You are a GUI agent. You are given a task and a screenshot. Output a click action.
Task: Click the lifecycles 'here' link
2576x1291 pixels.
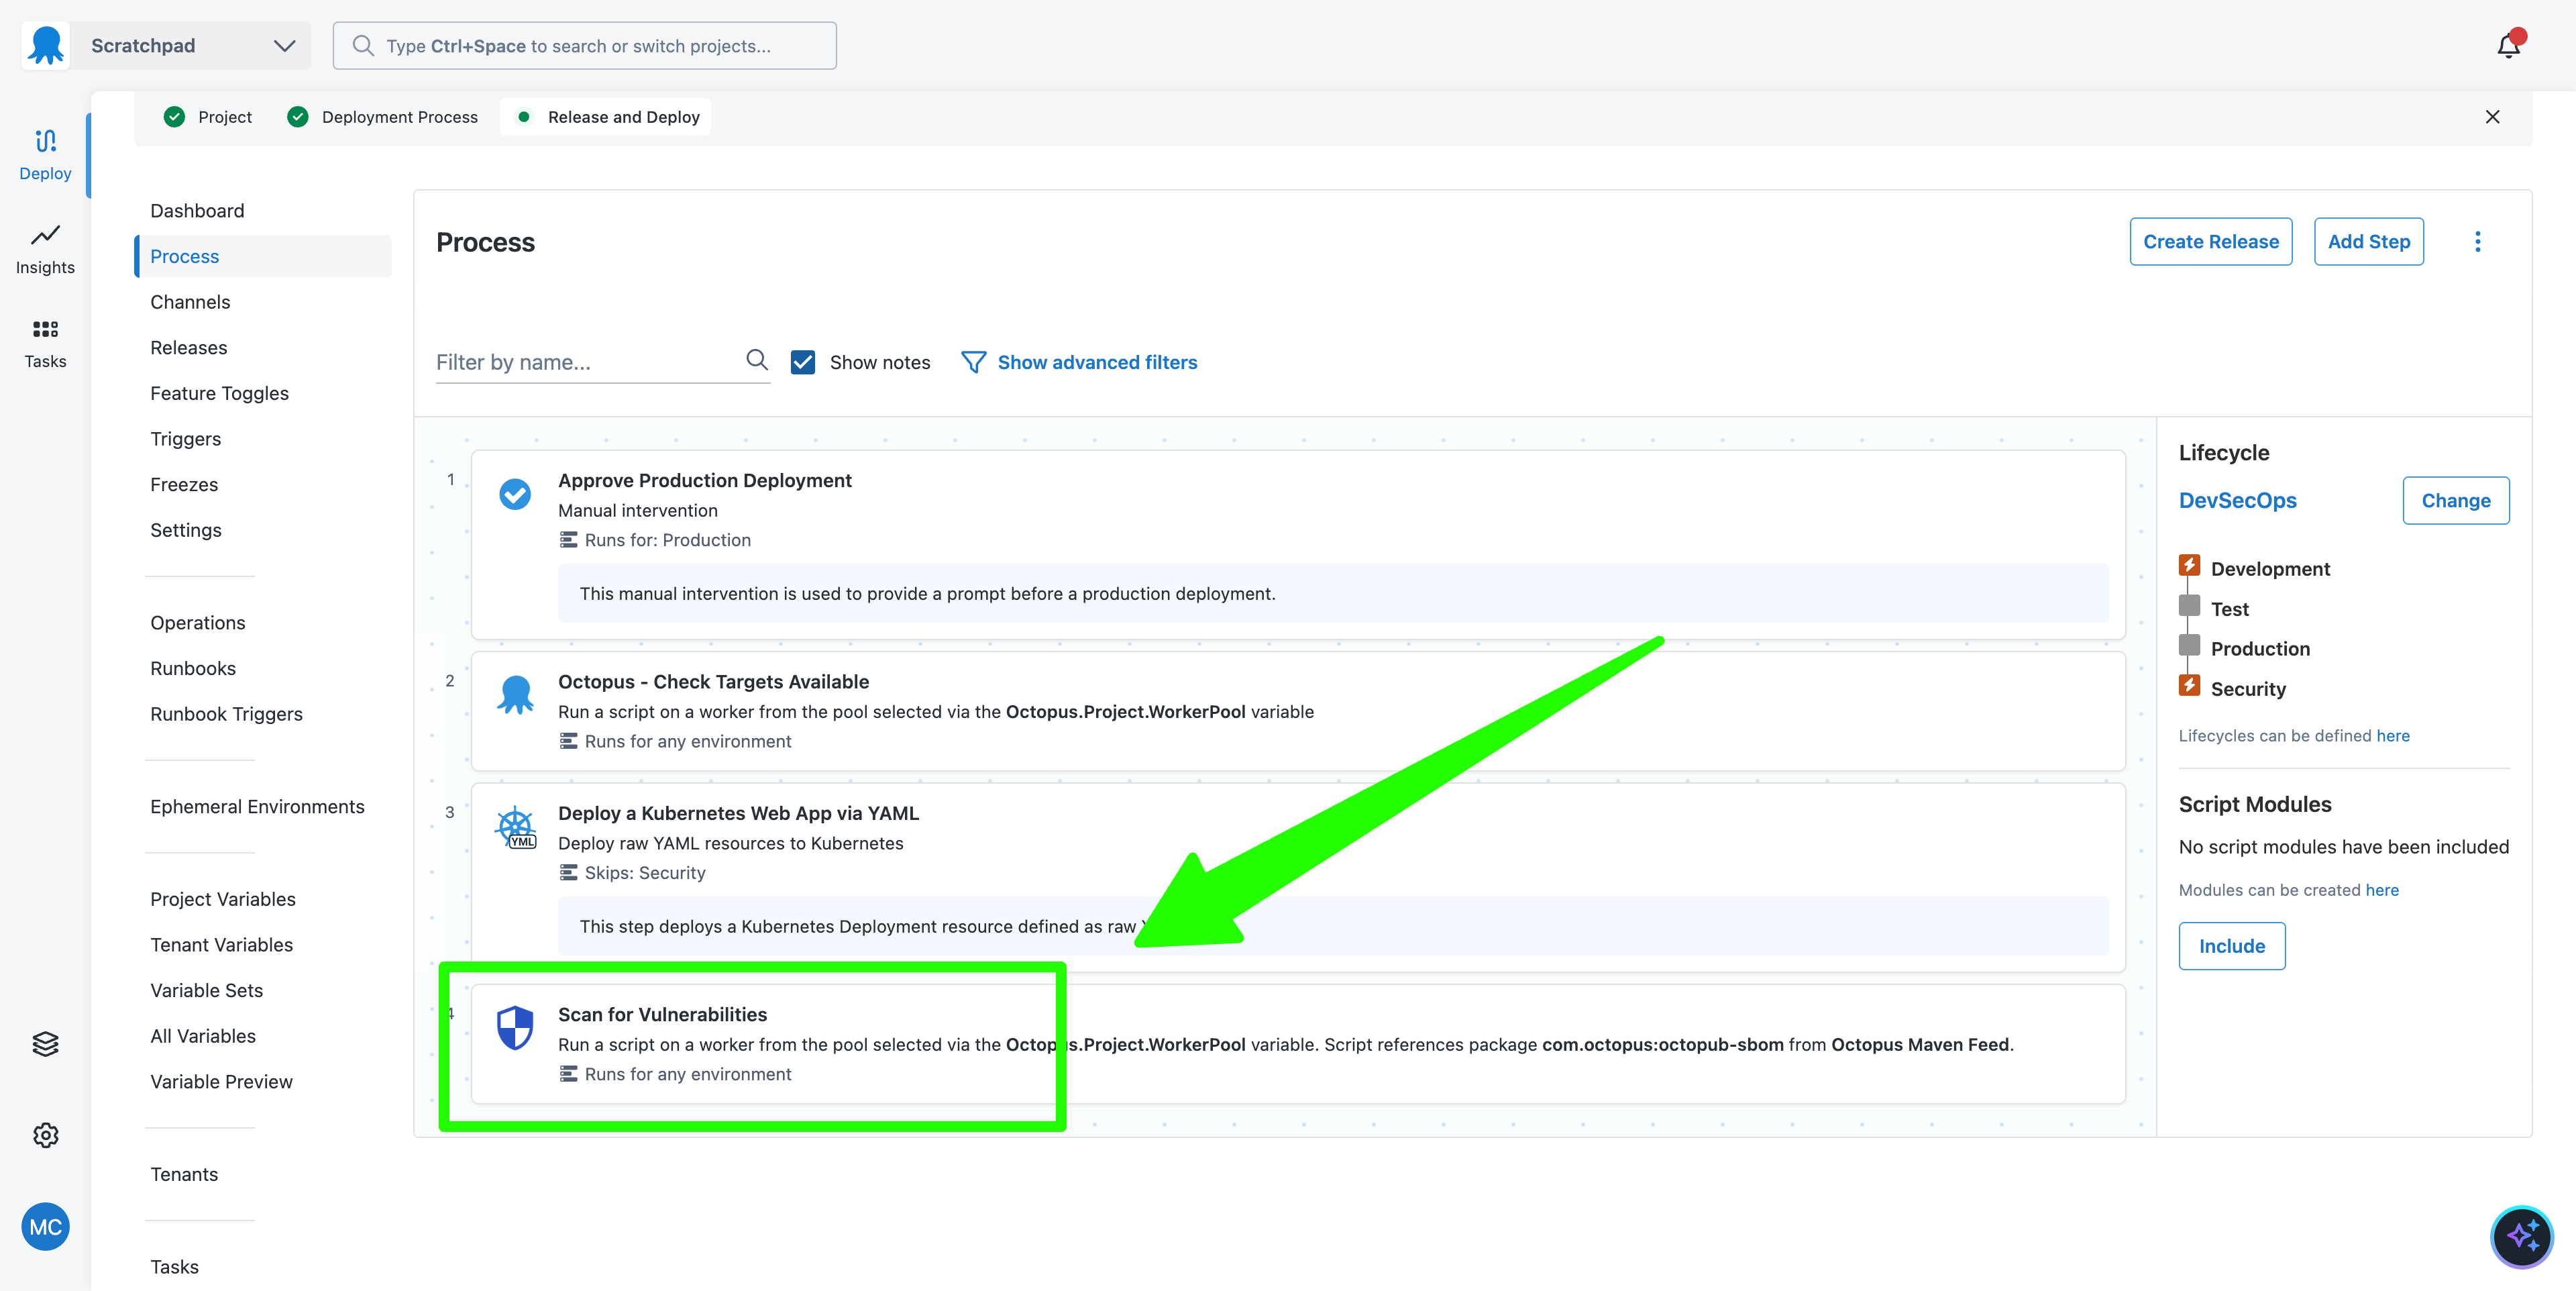pyautogui.click(x=2394, y=736)
